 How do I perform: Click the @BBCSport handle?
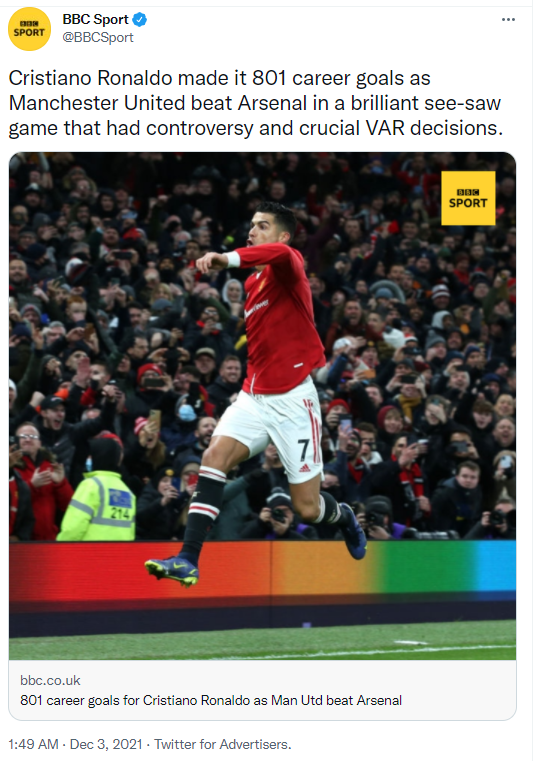(98, 37)
